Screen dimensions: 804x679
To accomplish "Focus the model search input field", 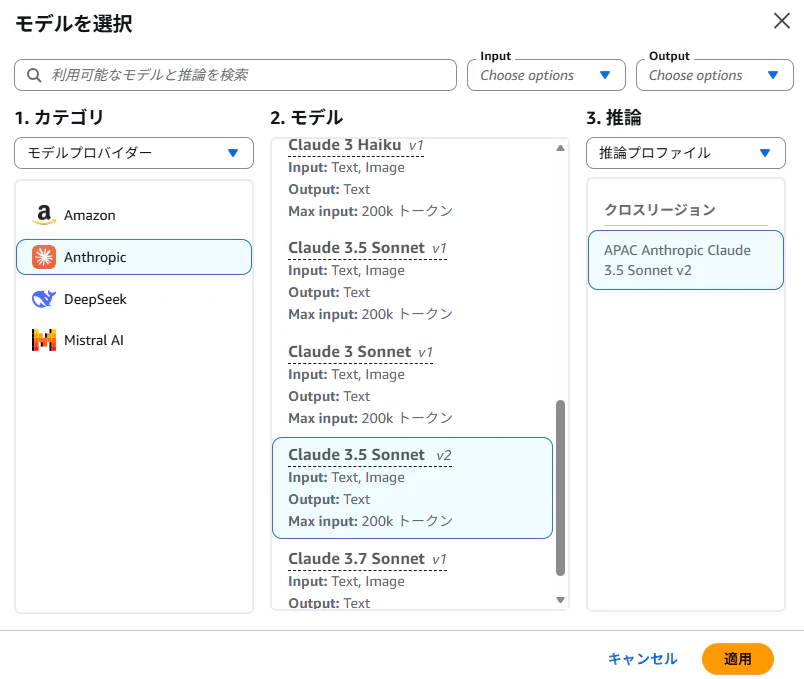I will pyautogui.click(x=235, y=75).
